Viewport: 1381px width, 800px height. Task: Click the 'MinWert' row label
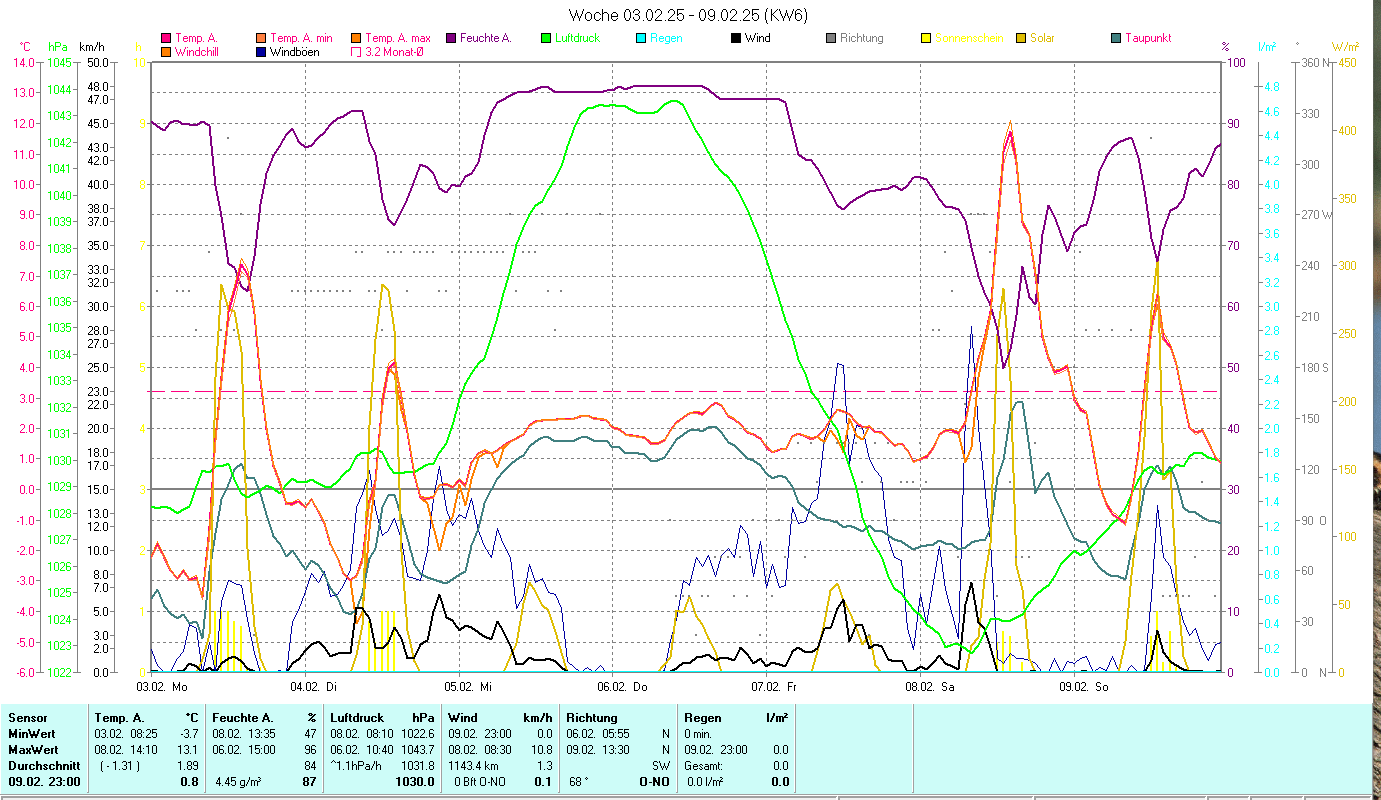[32, 734]
